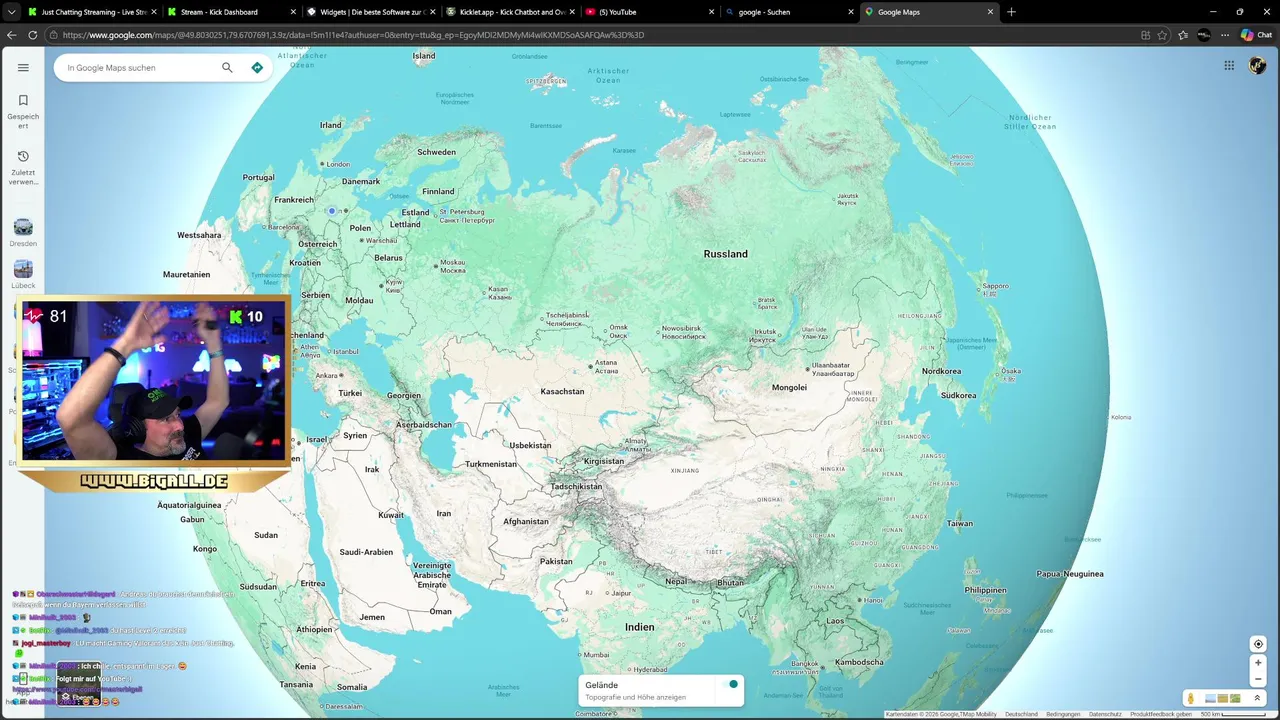
Task: Open Copilot Chat button
Action: click(x=1256, y=35)
